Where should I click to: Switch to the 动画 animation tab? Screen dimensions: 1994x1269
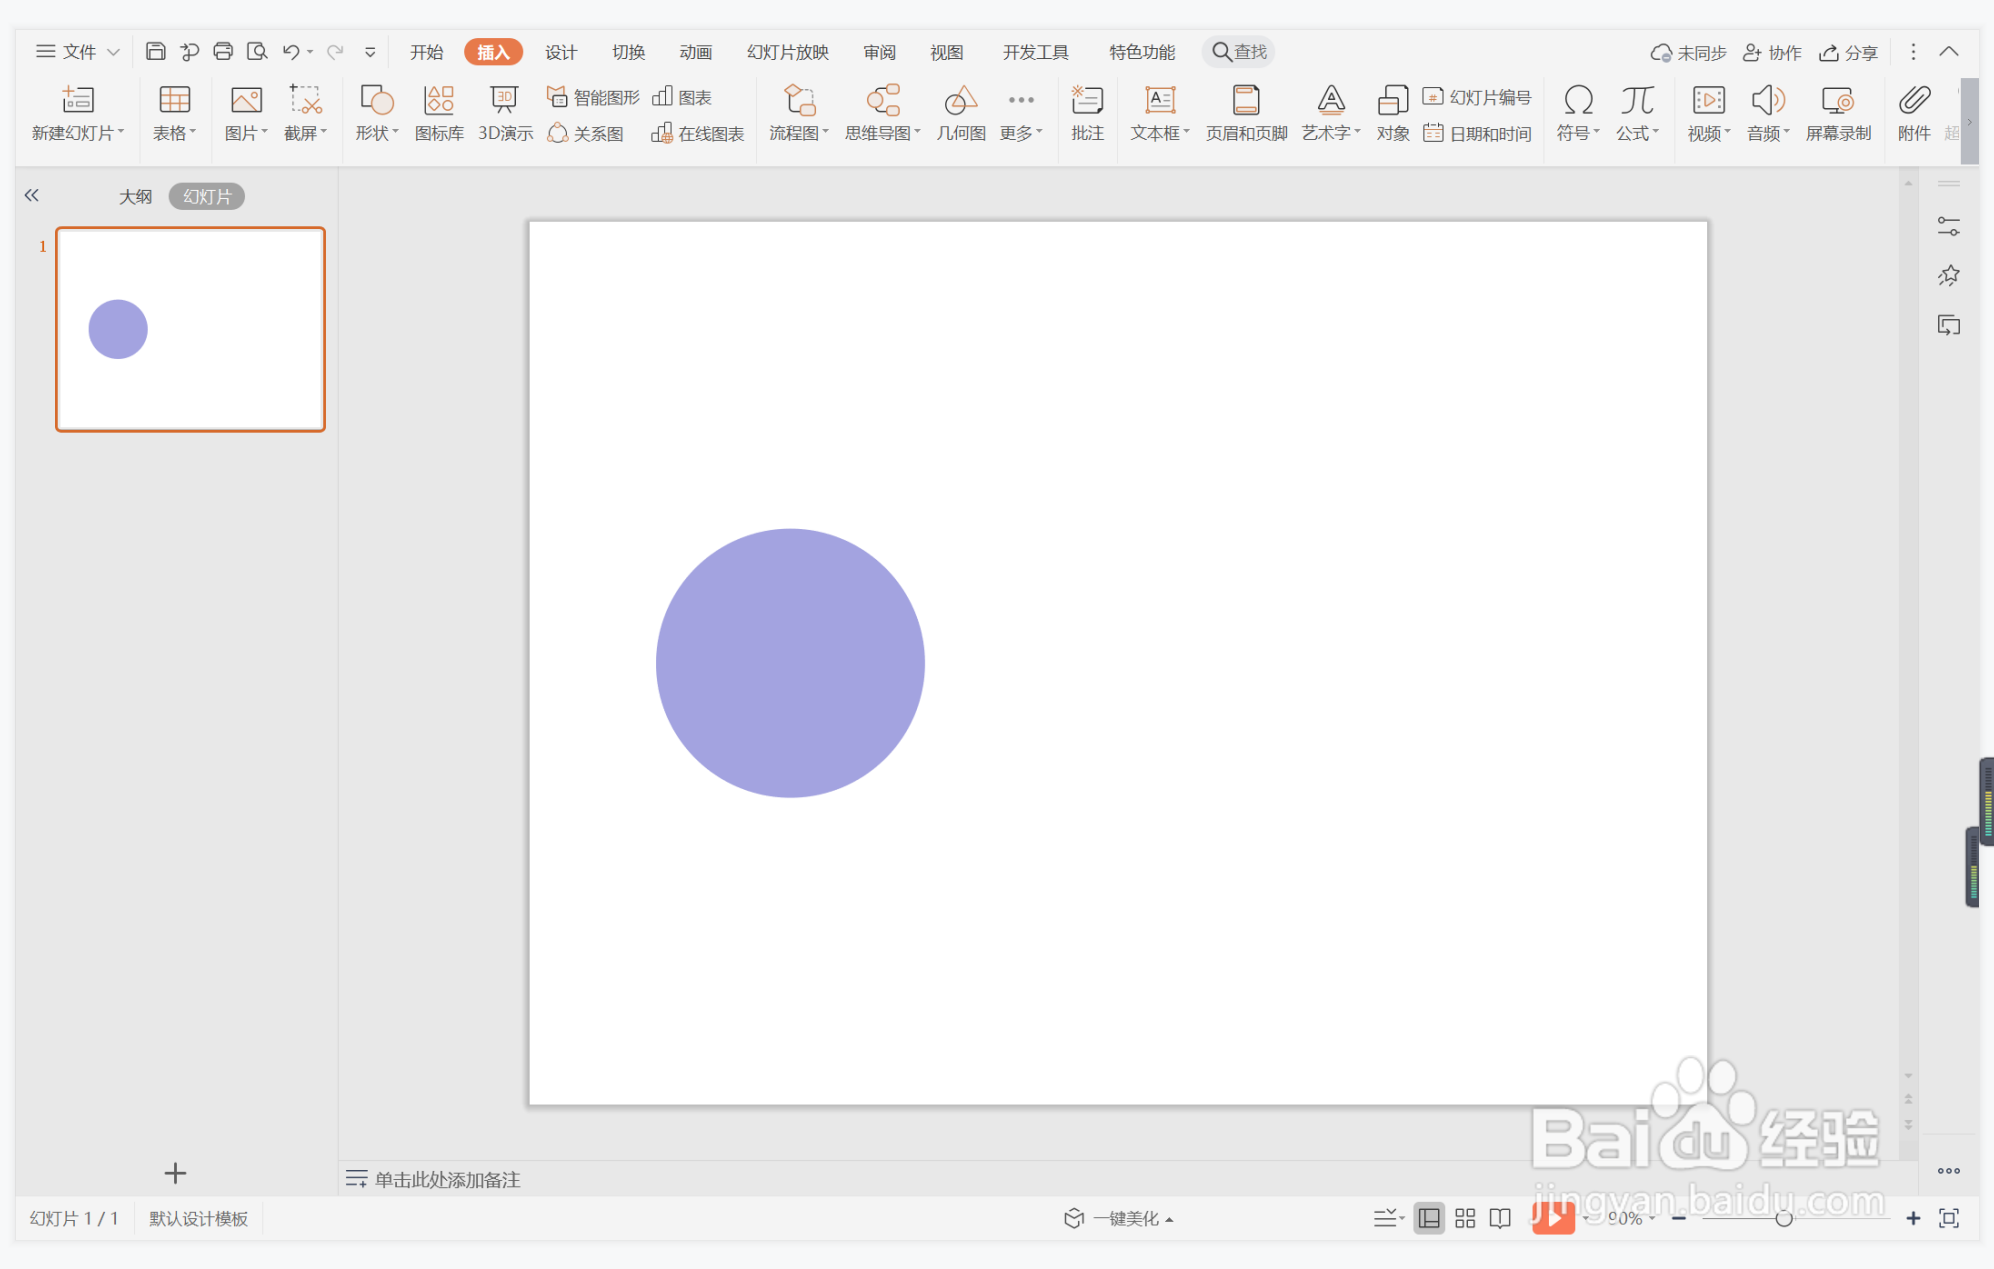tap(695, 52)
